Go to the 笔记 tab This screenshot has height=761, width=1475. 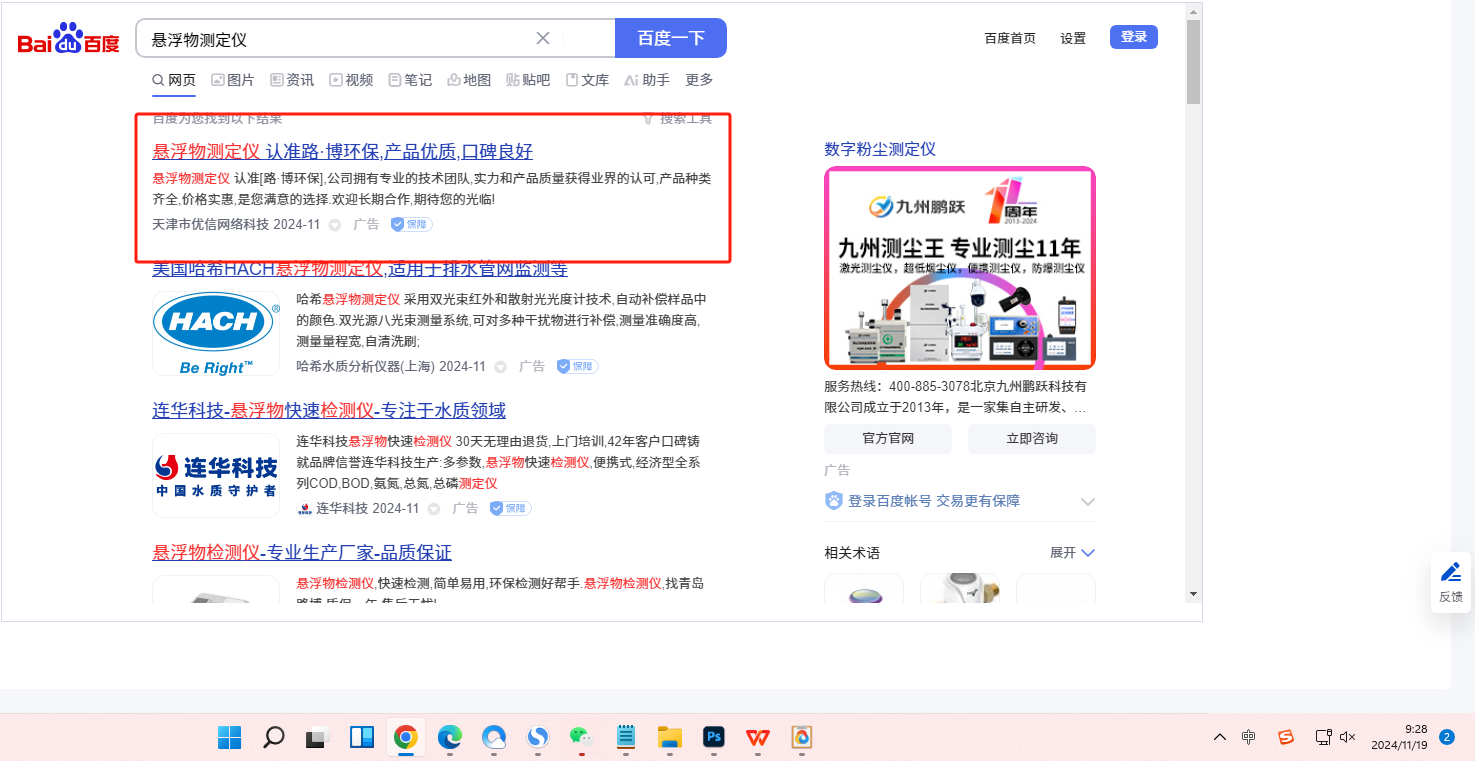pyautogui.click(x=410, y=80)
